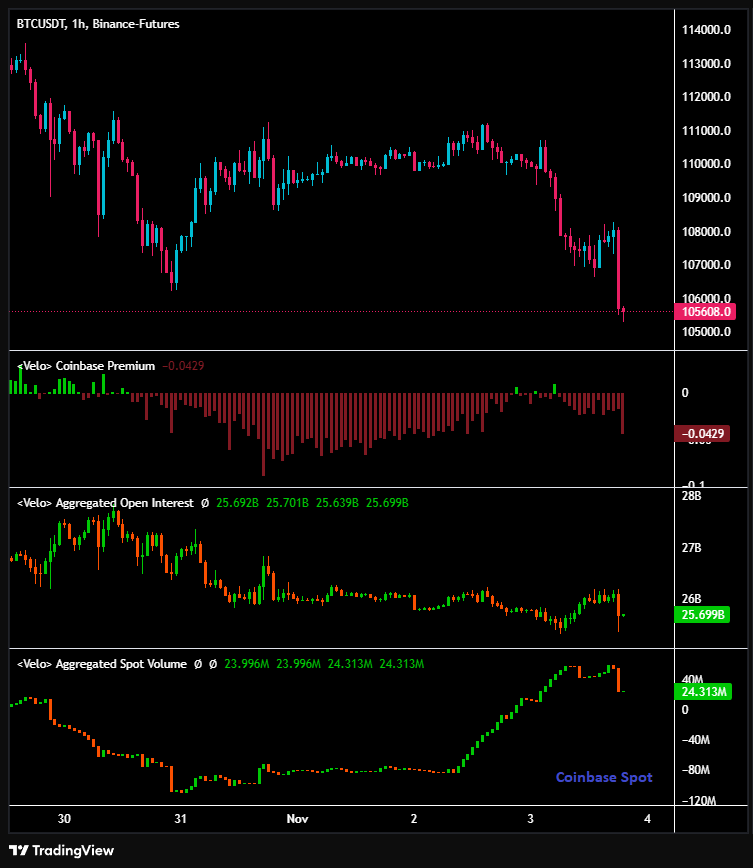Click the BTCUSDT symbol title
753x868 pixels.
98,24
